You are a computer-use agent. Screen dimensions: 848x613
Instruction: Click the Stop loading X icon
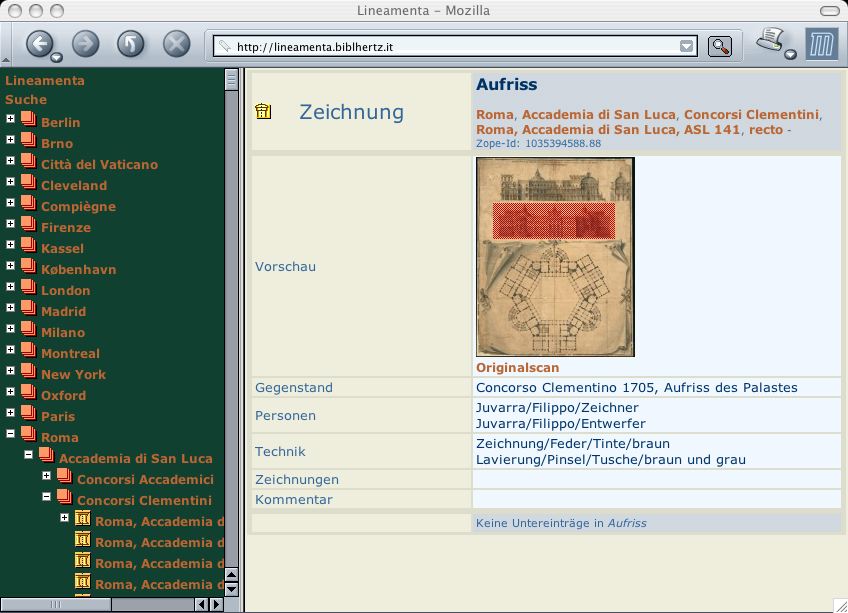[176, 43]
